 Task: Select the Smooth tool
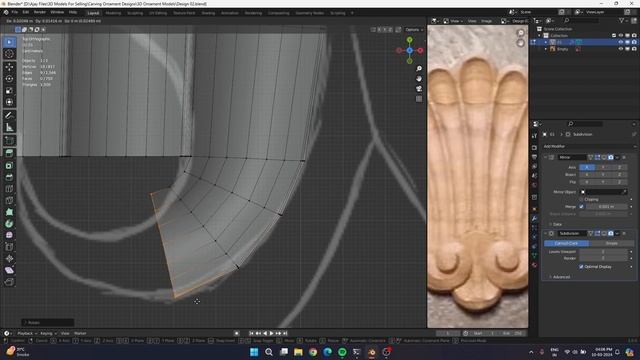[9, 235]
